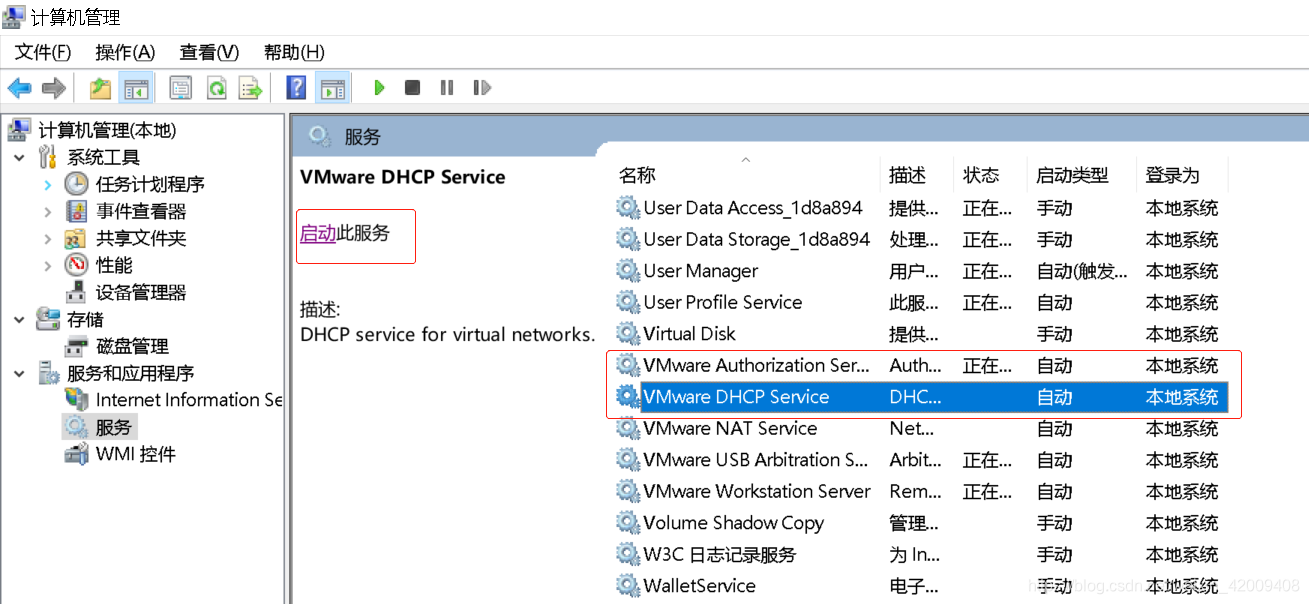
Task: Click the Up one level folder icon
Action: coord(100,88)
